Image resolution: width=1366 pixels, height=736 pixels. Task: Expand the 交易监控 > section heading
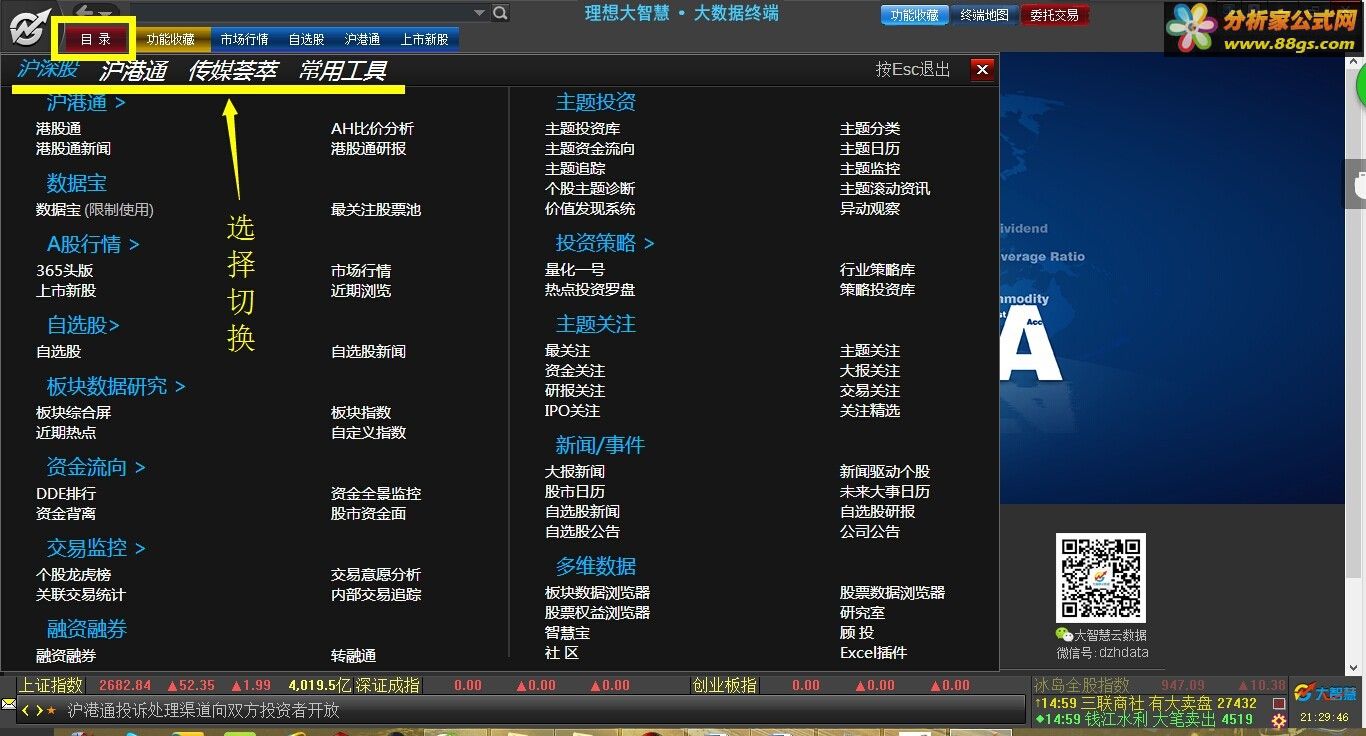(96, 548)
